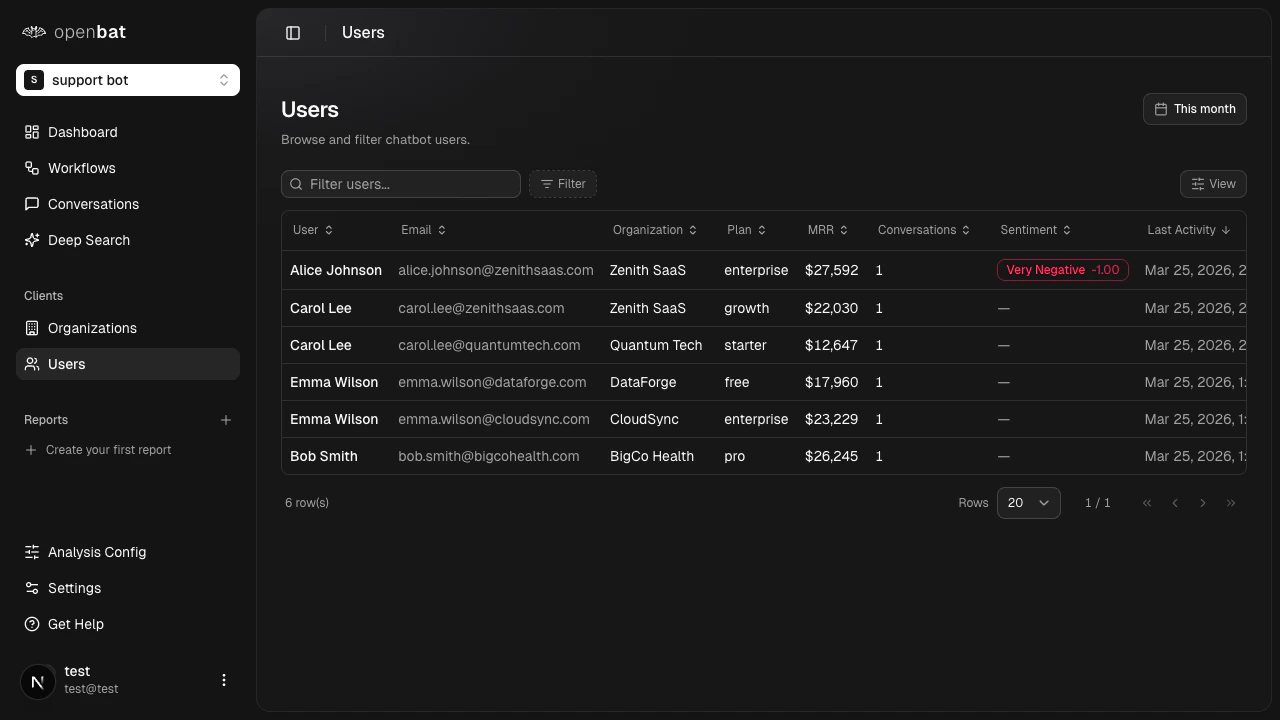1280x720 pixels.
Task: Open the support bot workspace switcher
Action: tap(127, 80)
